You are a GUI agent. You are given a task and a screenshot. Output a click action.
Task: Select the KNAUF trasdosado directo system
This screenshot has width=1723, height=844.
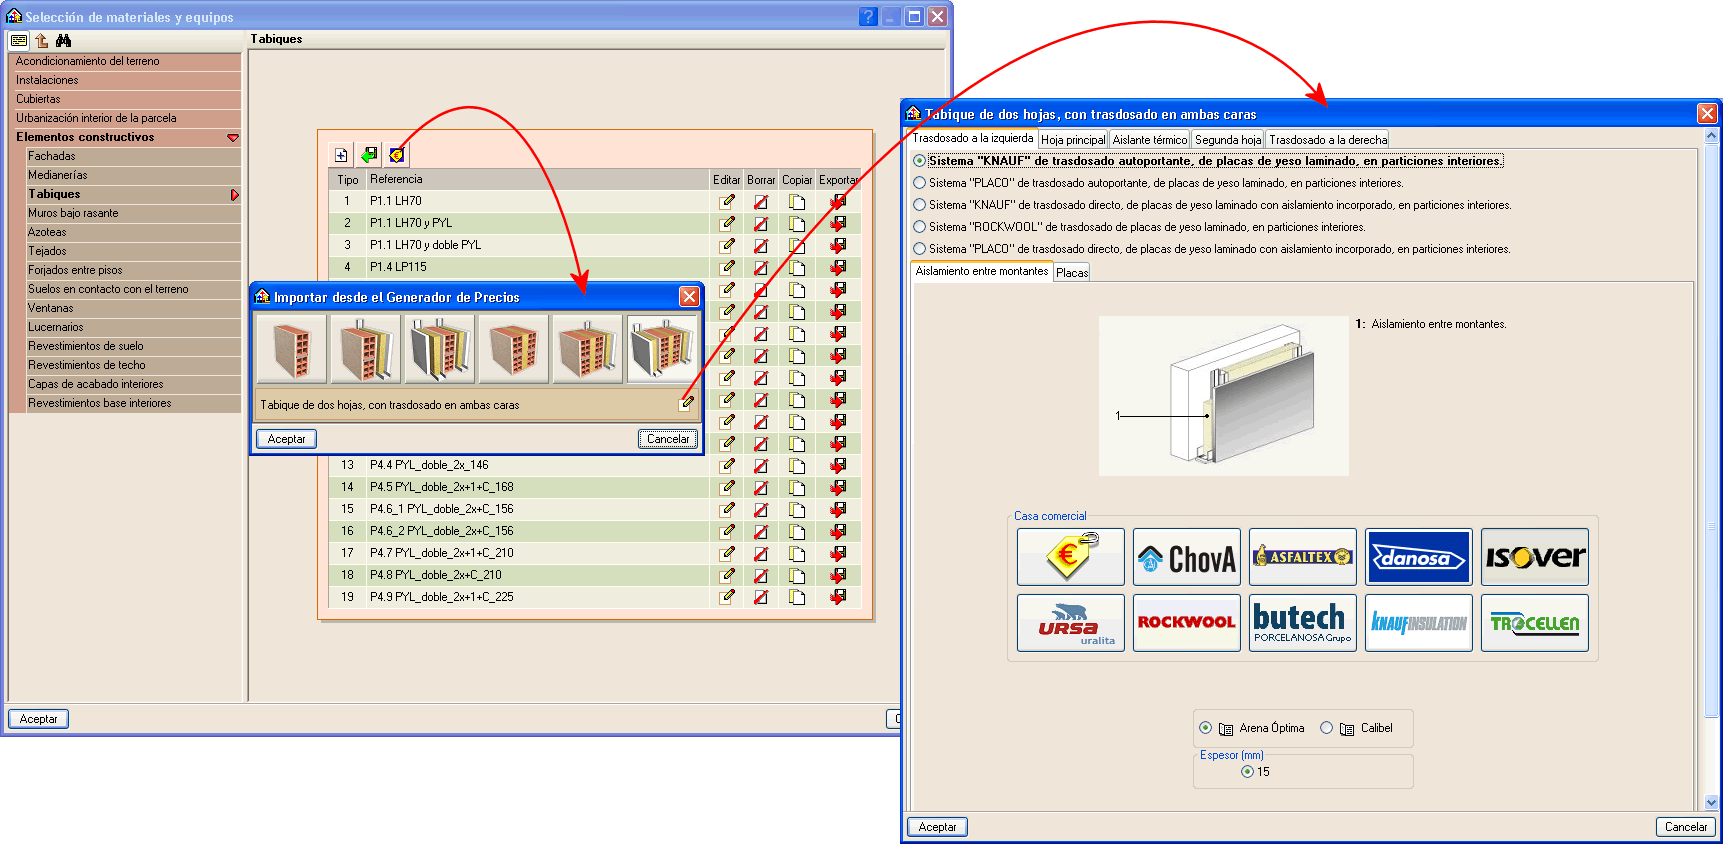pyautogui.click(x=920, y=205)
